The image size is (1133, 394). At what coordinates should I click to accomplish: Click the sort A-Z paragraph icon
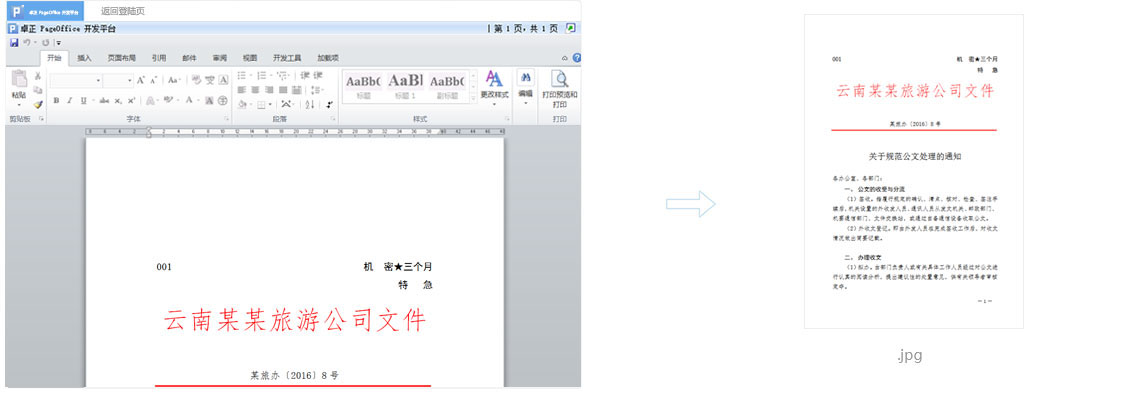tap(309, 104)
